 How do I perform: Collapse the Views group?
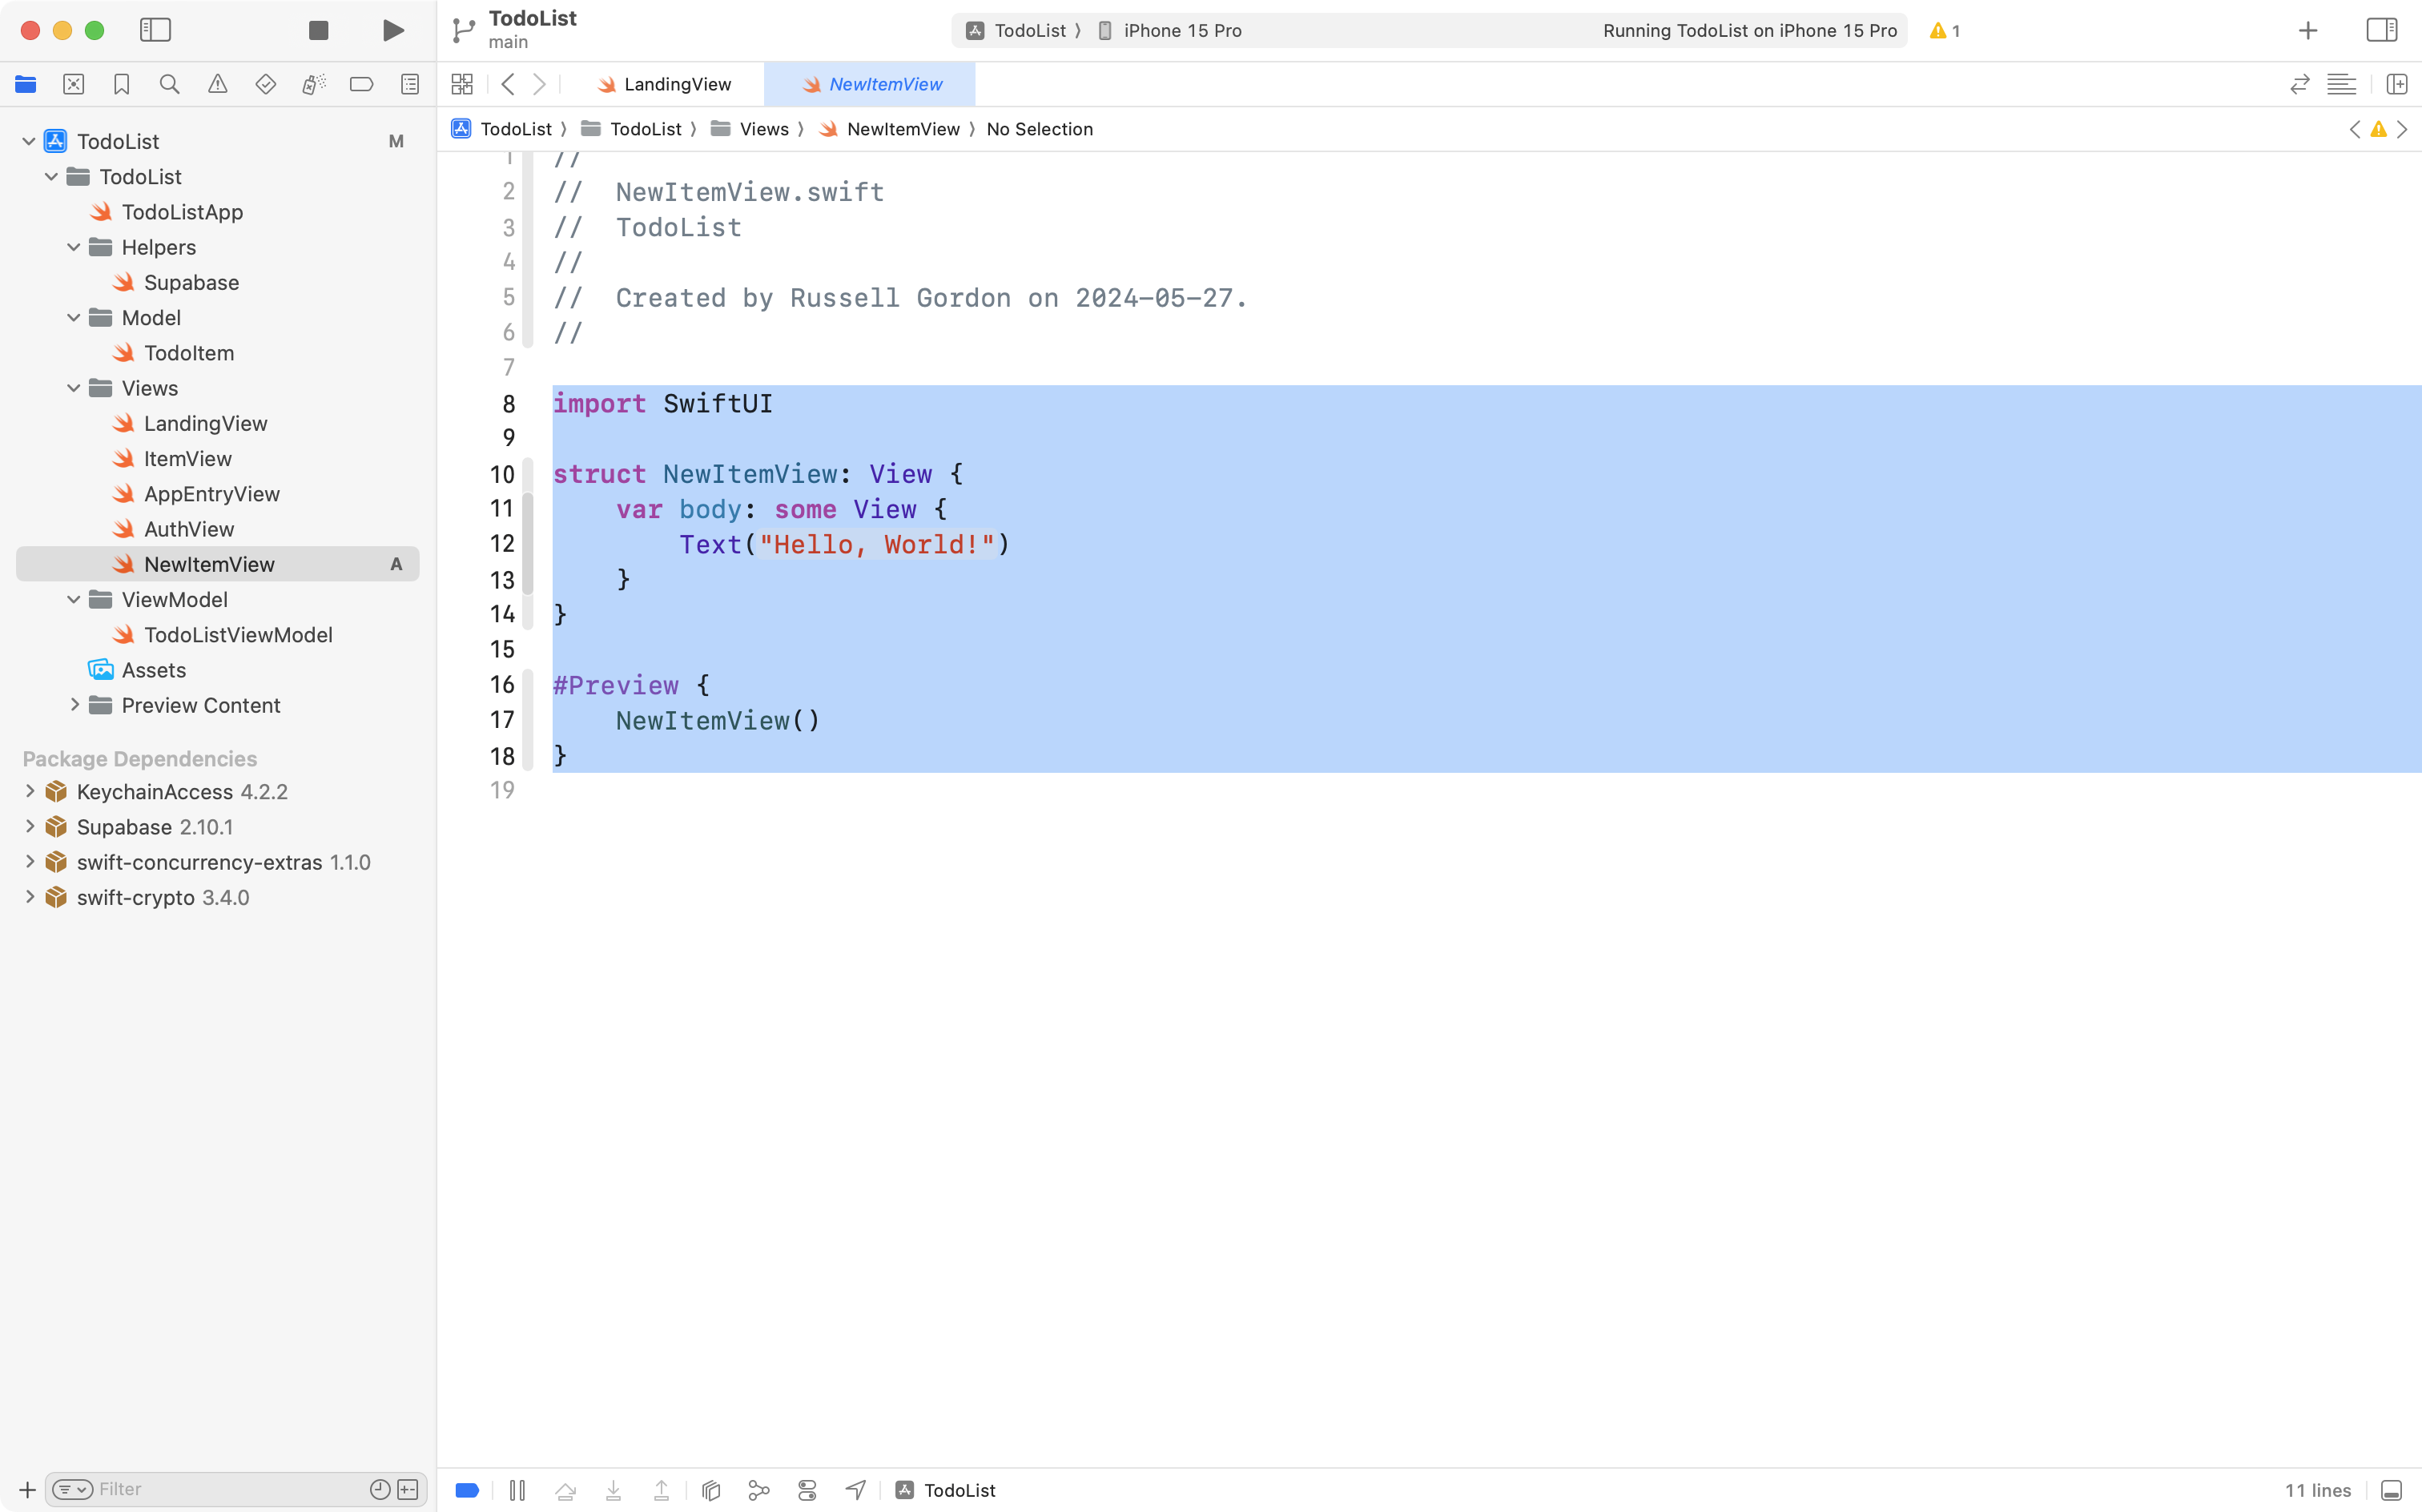tap(72, 388)
